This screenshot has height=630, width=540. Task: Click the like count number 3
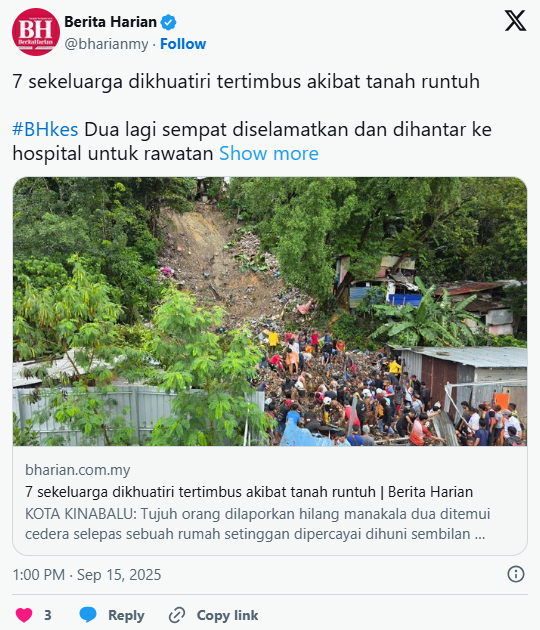pyautogui.click(x=48, y=615)
